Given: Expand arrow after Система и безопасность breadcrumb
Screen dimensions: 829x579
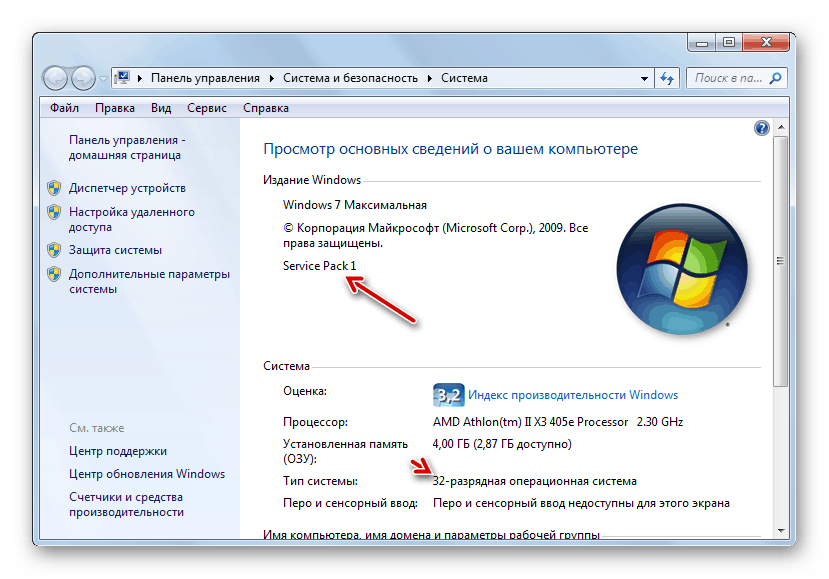Looking at the screenshot, I should point(429,78).
